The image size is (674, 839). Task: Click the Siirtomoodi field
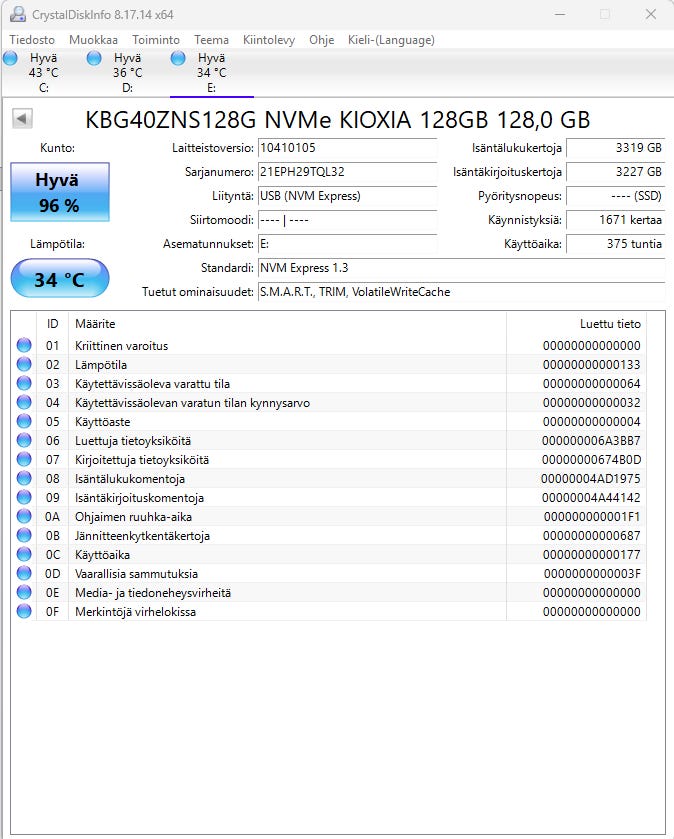pos(347,220)
